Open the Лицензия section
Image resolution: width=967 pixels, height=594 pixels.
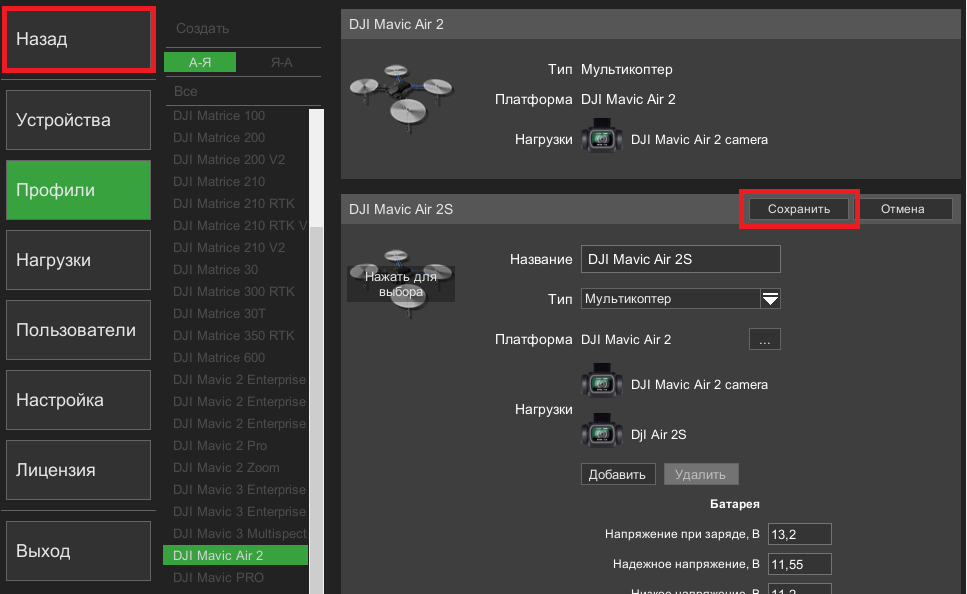(78, 470)
